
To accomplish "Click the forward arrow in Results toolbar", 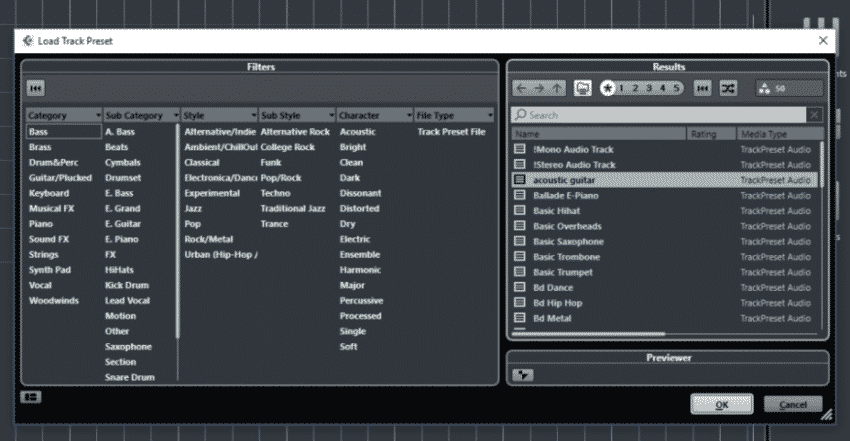I will tap(540, 89).
